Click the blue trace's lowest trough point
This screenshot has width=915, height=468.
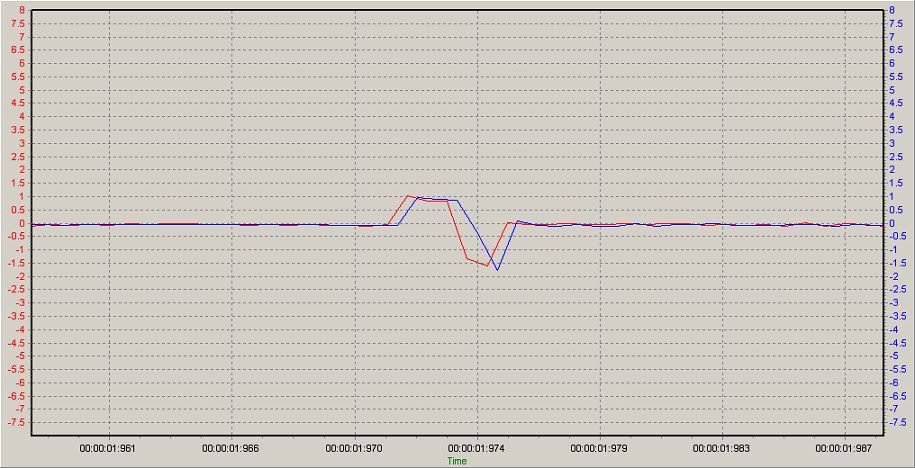click(497, 270)
